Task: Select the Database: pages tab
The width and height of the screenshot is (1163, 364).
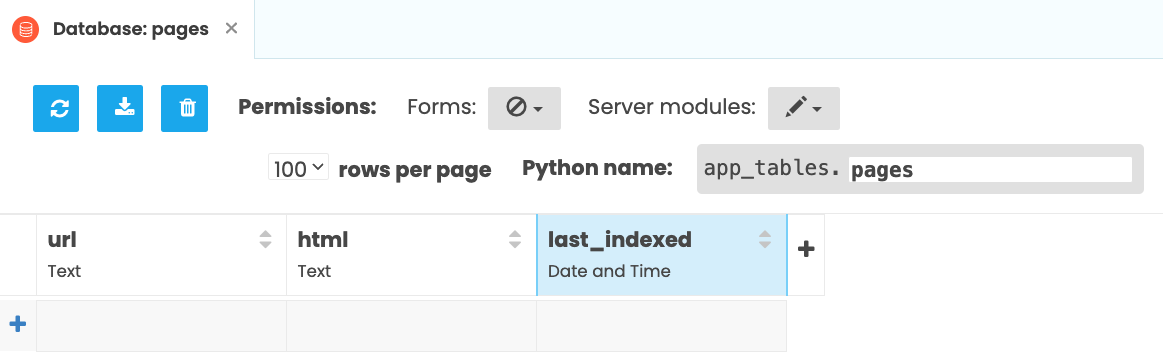Action: [x=131, y=30]
